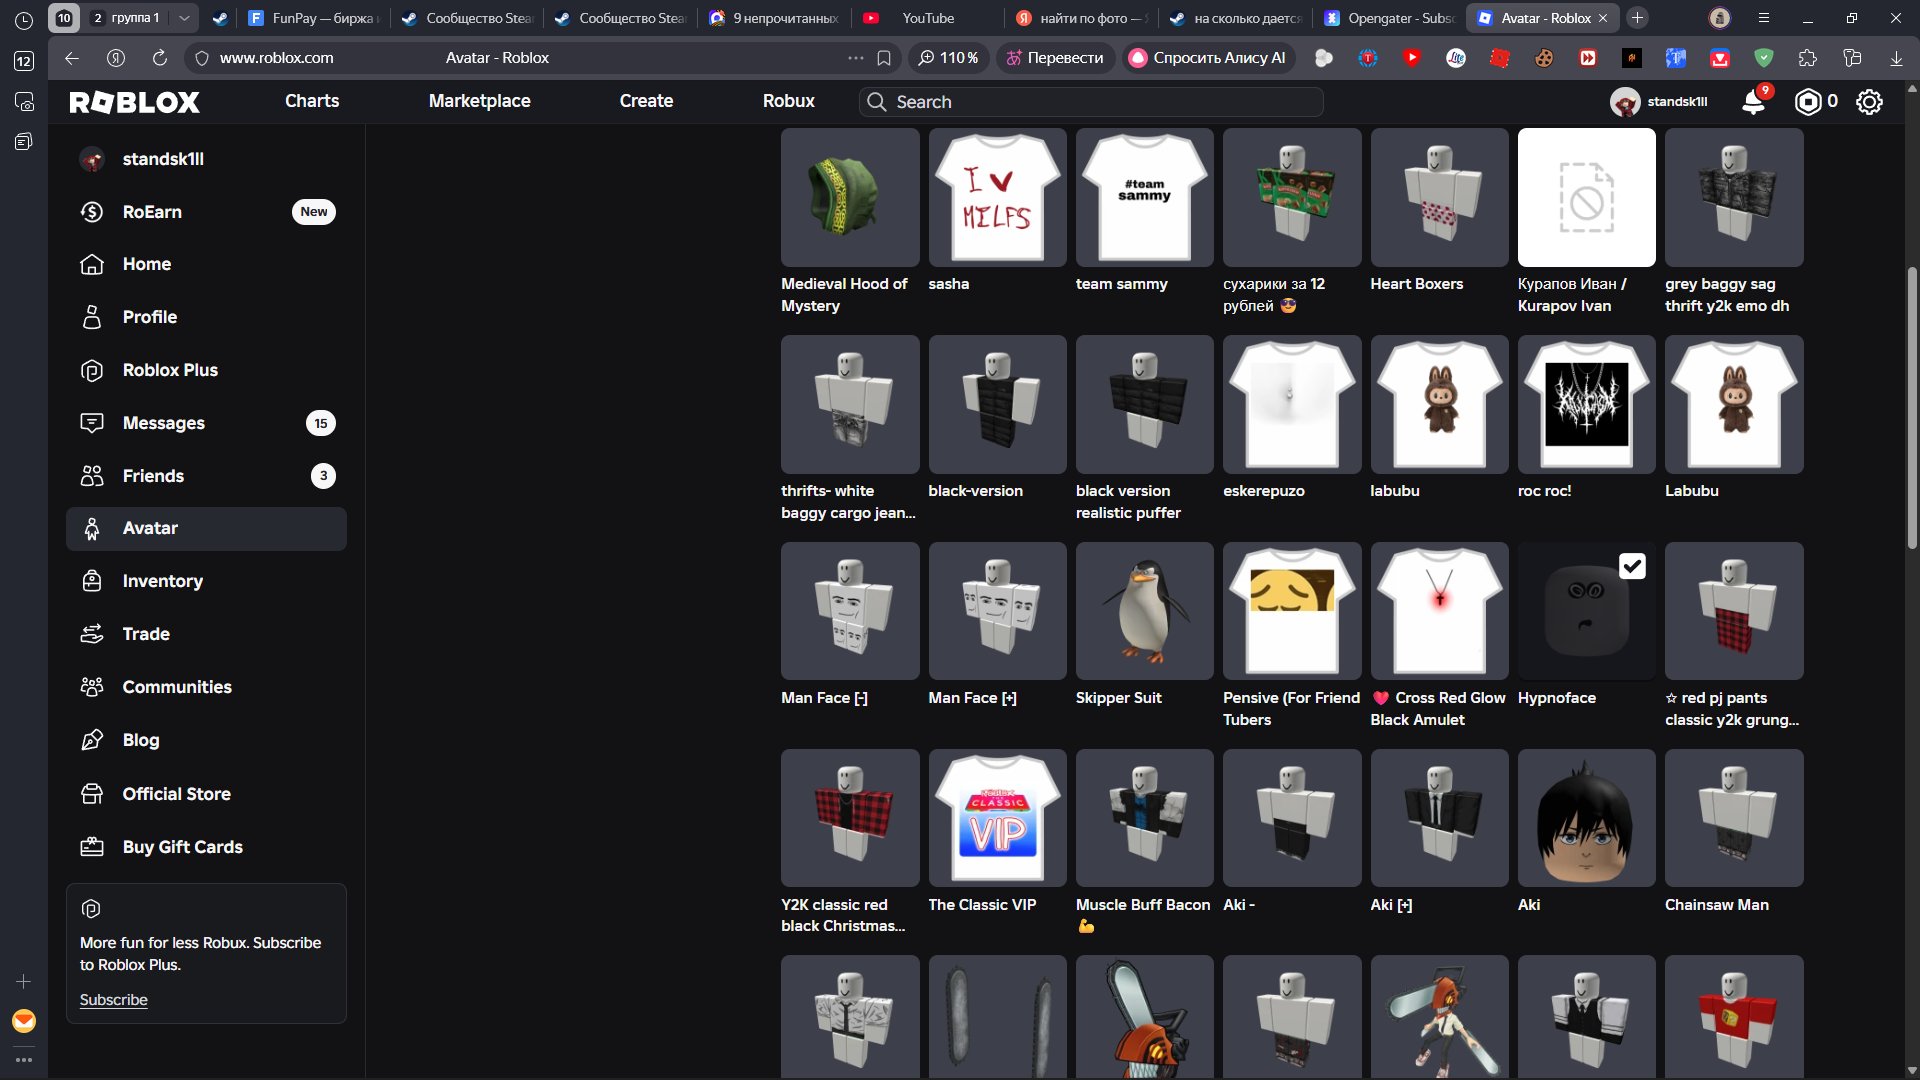Switch to the FunPay browser tab
Viewport: 1920px width, 1080px height.
pos(314,18)
